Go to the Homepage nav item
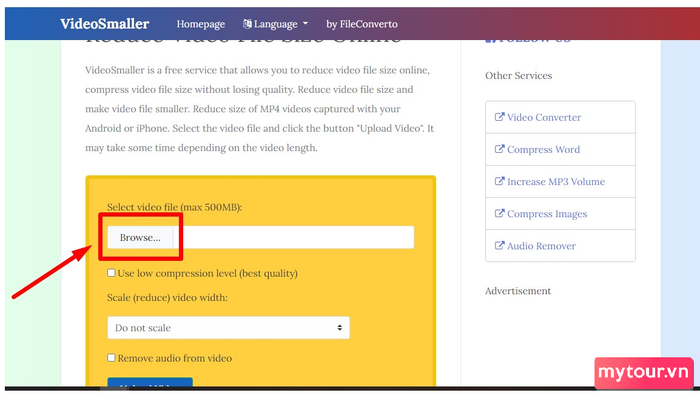Screen dimensions: 700x398 pyautogui.click(x=200, y=24)
